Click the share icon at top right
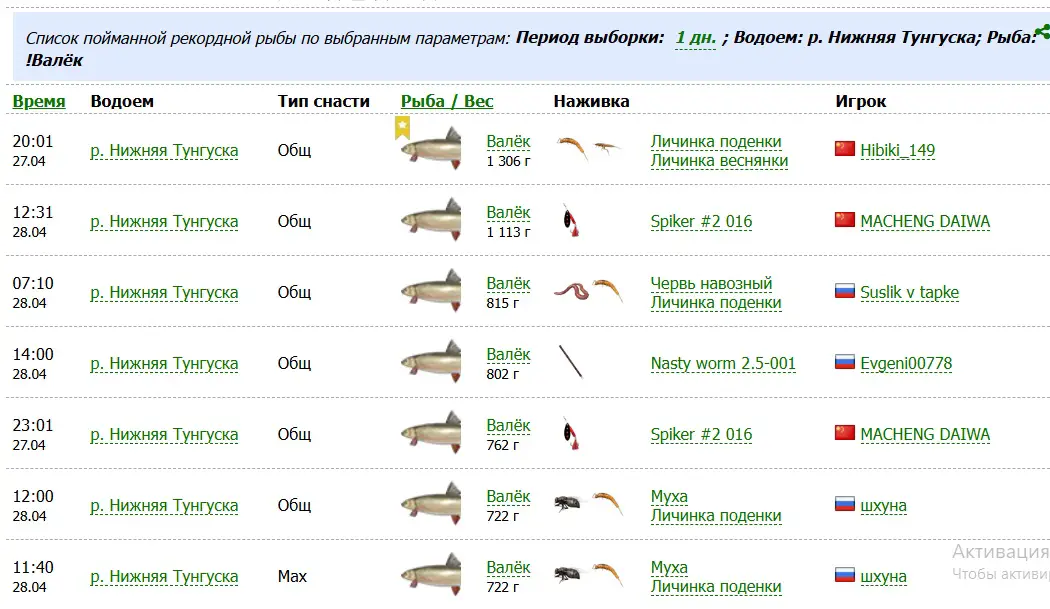The height and width of the screenshot is (609, 1050). click(1043, 31)
